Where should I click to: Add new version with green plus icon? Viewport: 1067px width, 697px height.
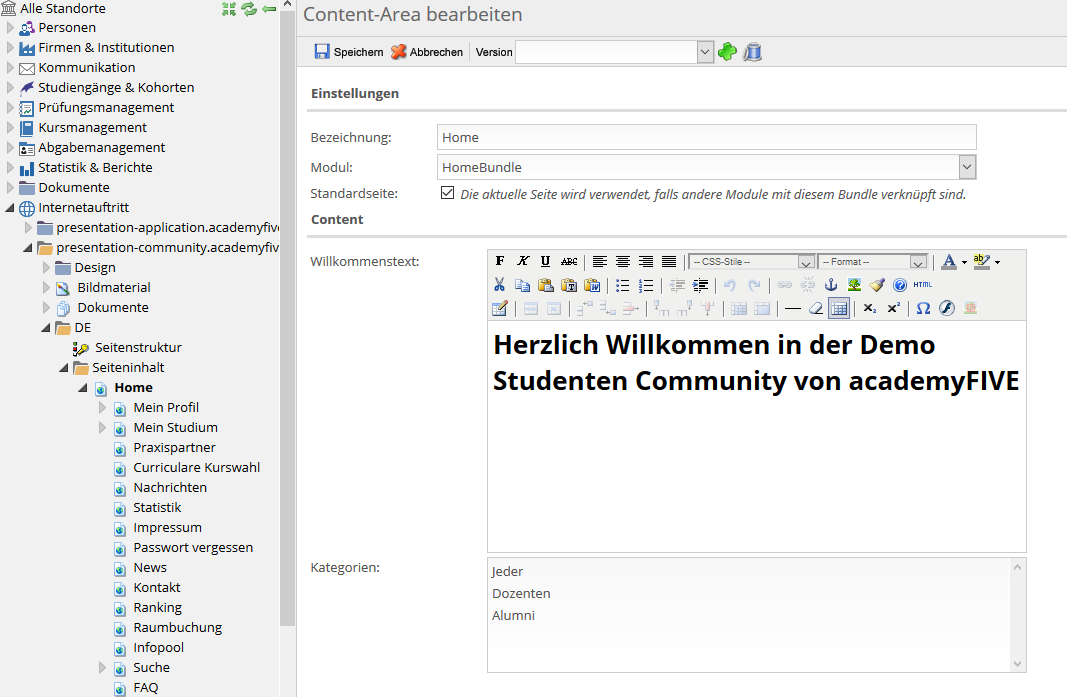click(727, 52)
